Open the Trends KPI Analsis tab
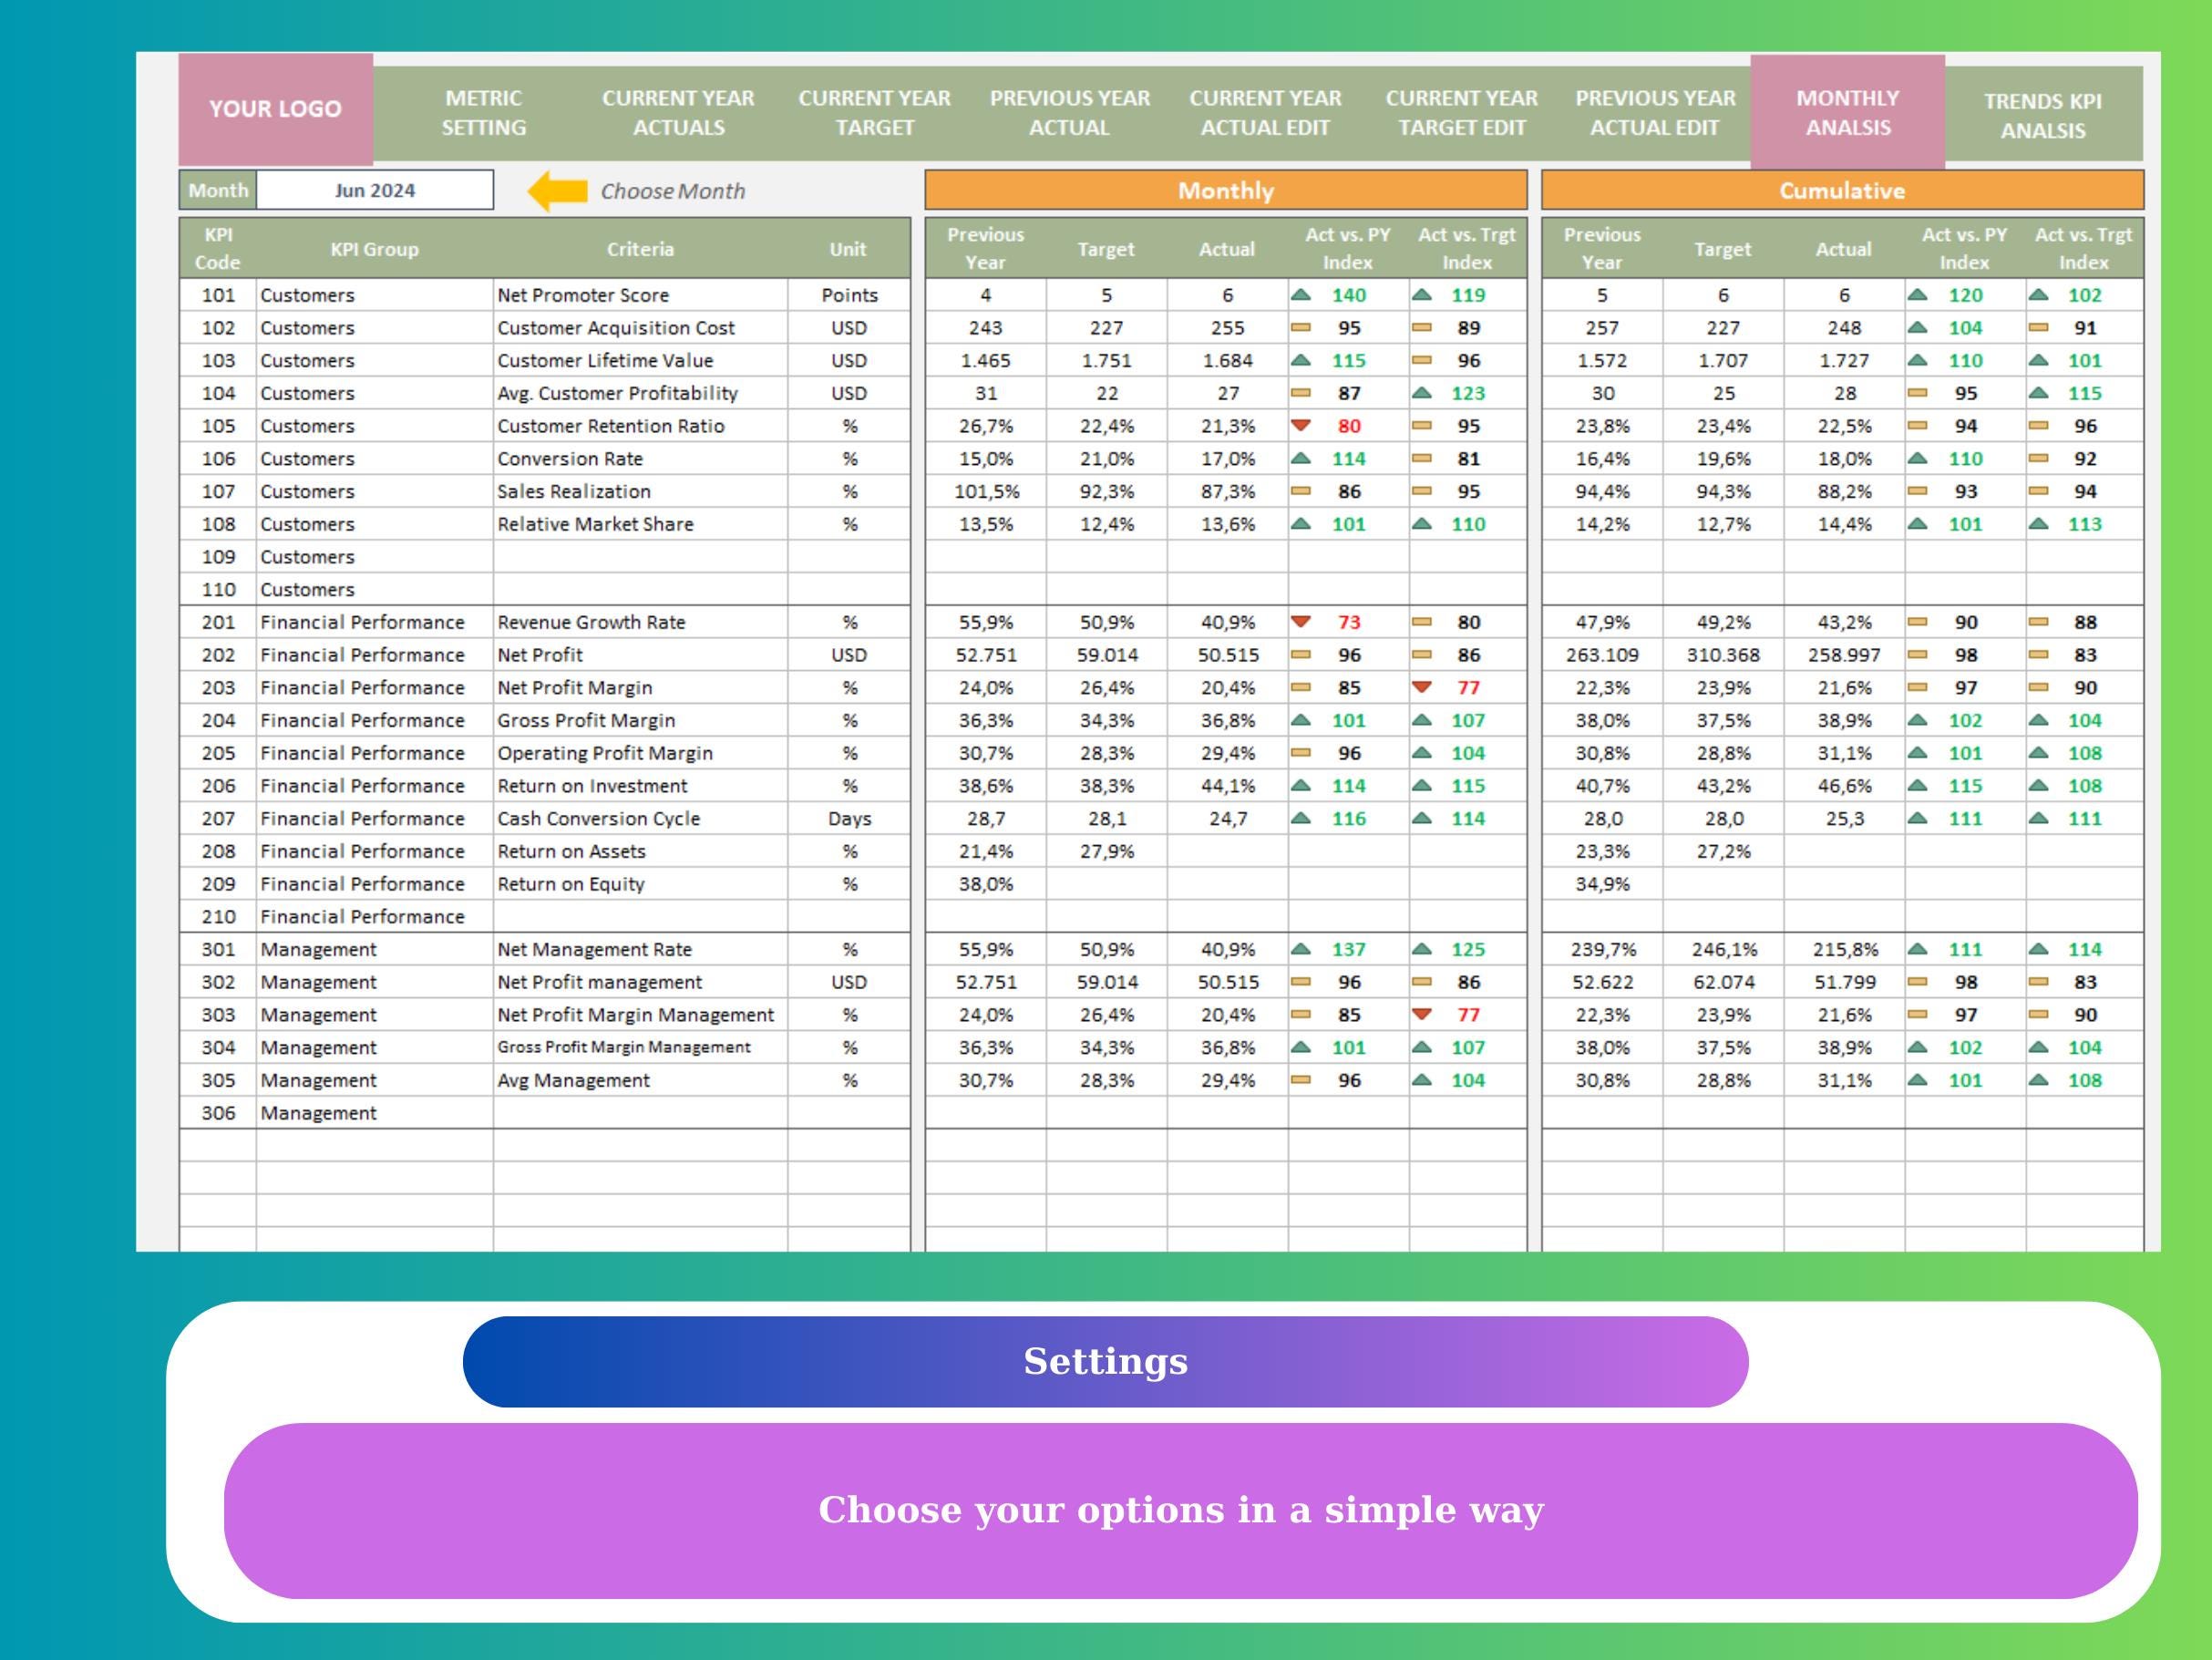Viewport: 2212px width, 1660px height. (x=2043, y=116)
